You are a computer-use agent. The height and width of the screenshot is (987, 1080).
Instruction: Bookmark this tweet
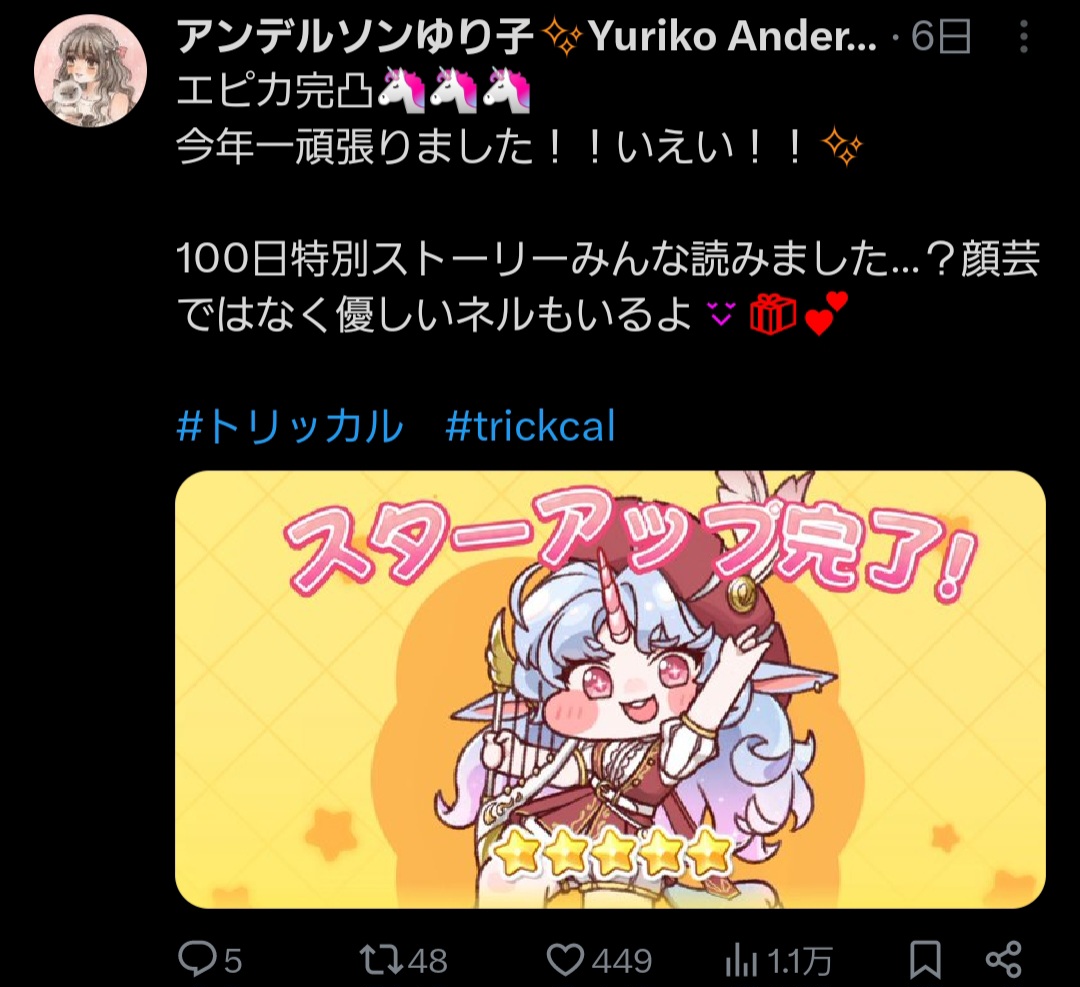click(925, 959)
